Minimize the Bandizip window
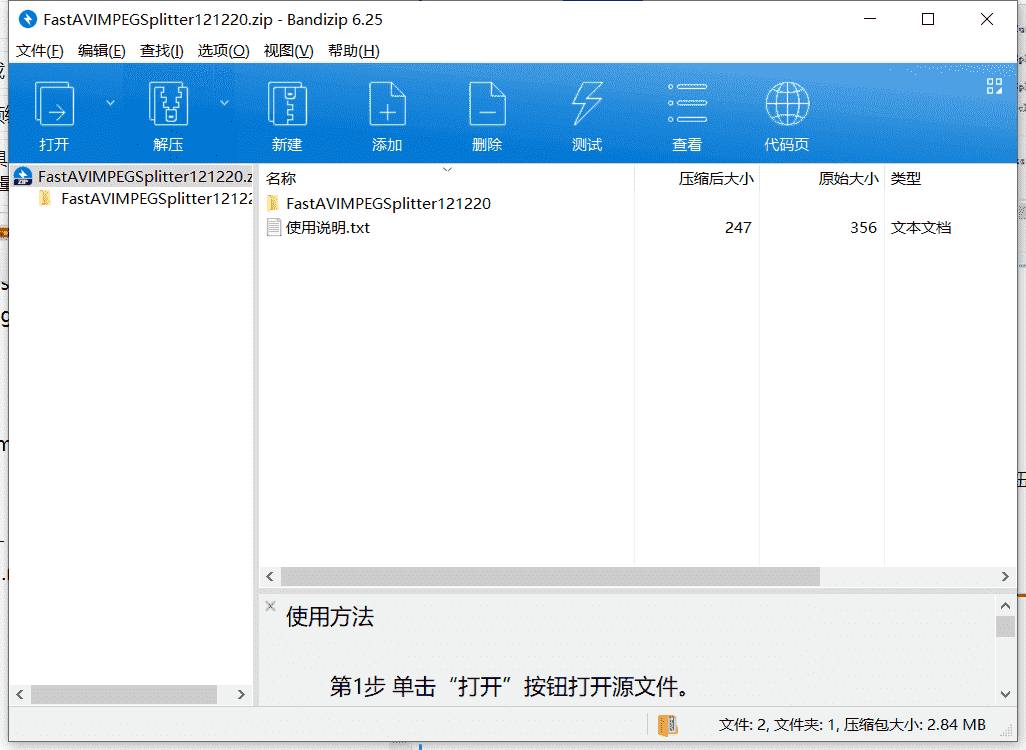Screen dimensions: 1026x750 point(870,20)
